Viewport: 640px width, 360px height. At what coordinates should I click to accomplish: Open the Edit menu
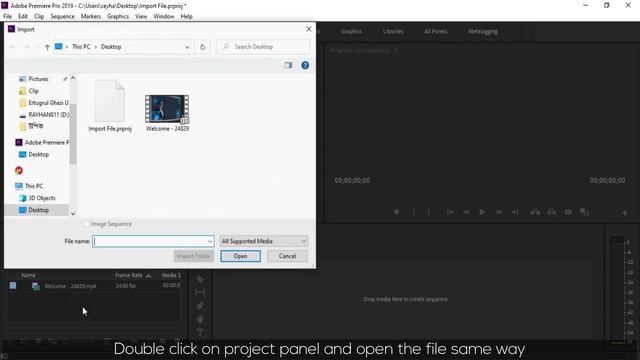(23, 16)
